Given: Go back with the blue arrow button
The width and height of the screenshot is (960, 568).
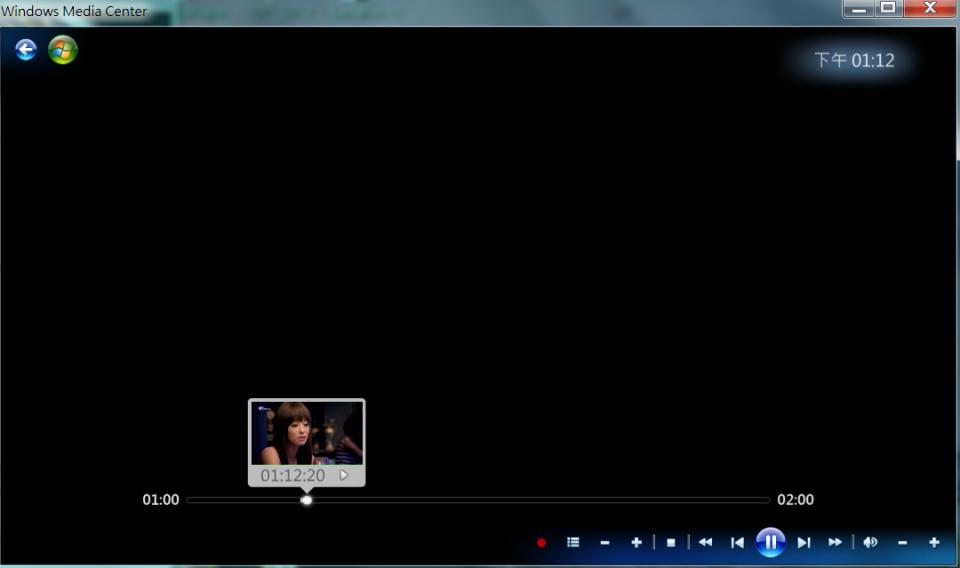Looking at the screenshot, I should click(26, 50).
